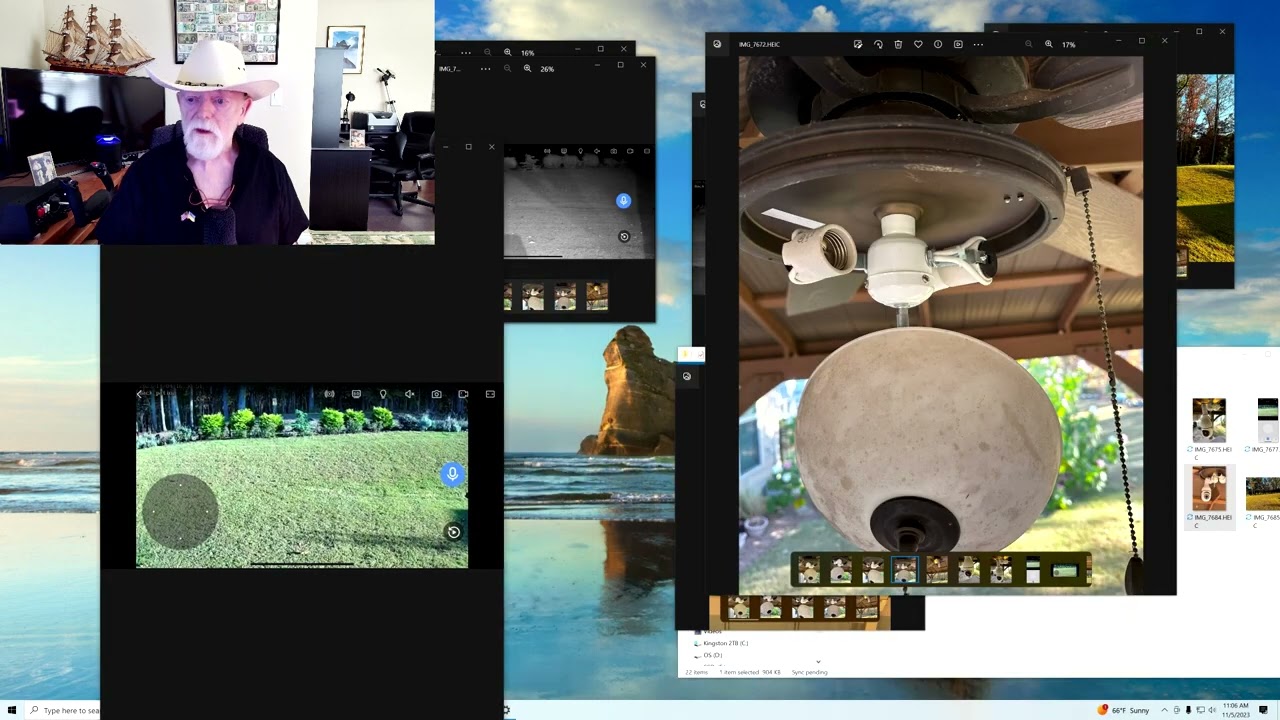Click taskbar search box
This screenshot has width=1280, height=720.
click(x=62, y=710)
